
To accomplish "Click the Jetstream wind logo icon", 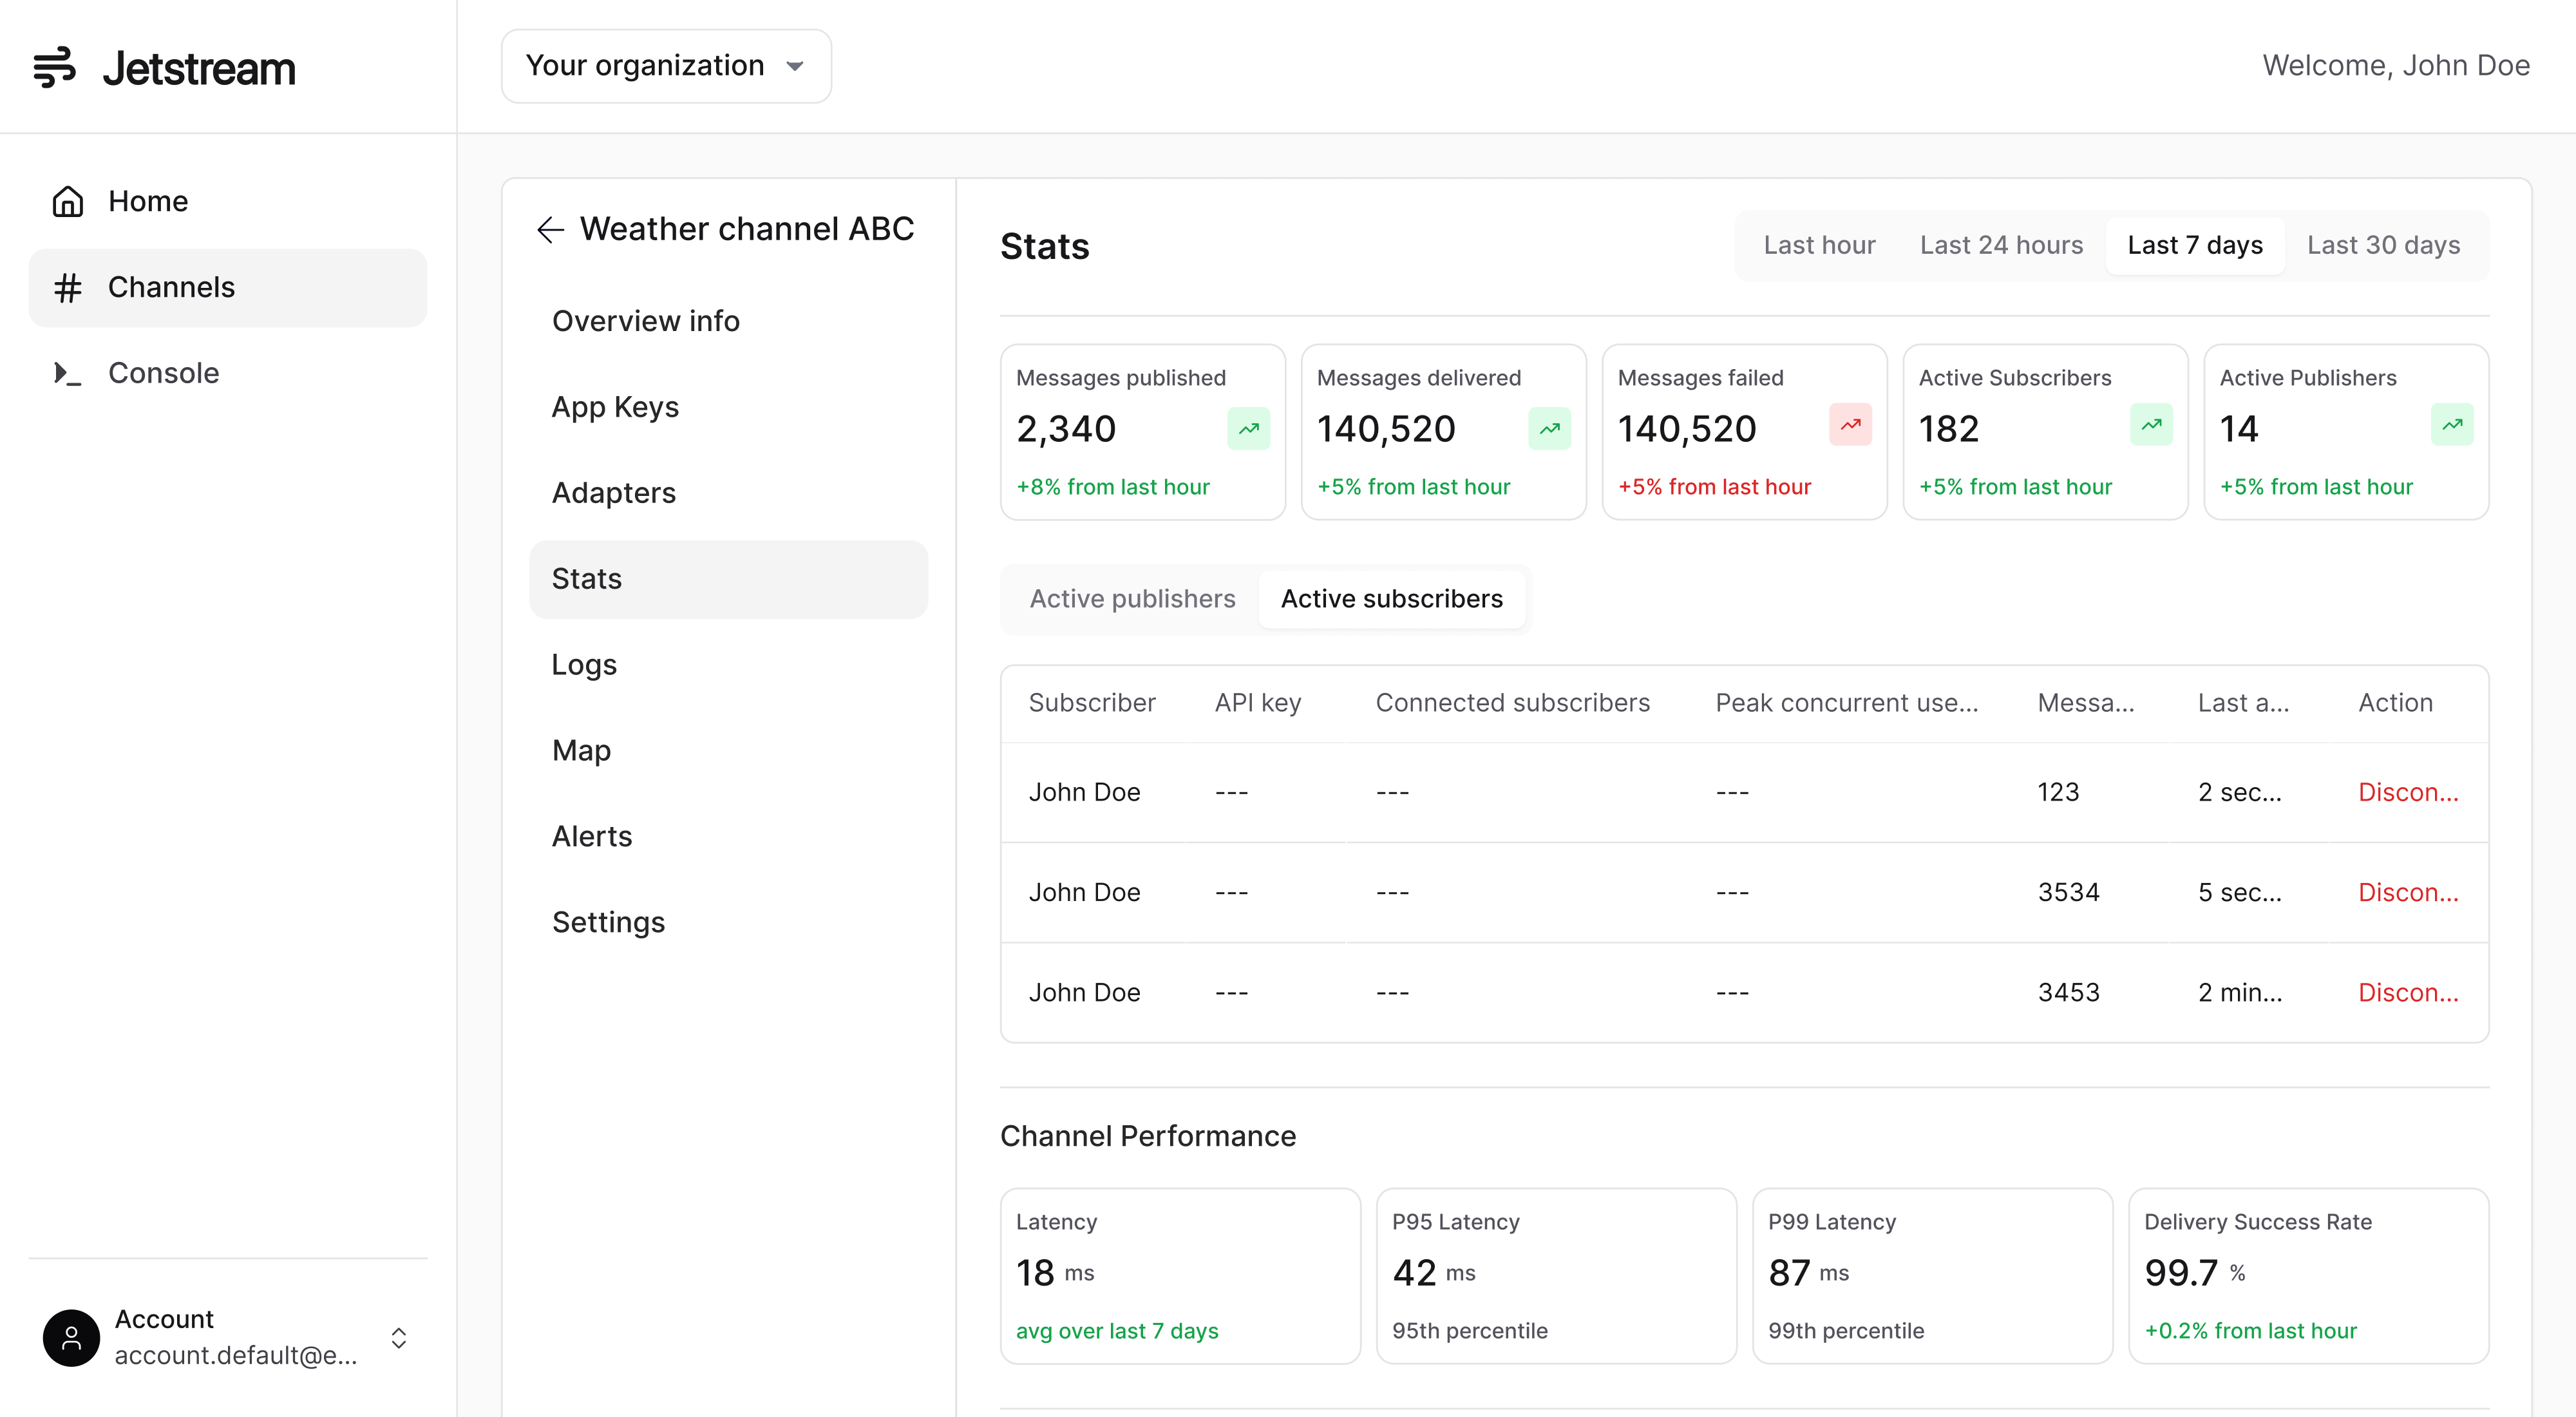I will click(x=54, y=67).
